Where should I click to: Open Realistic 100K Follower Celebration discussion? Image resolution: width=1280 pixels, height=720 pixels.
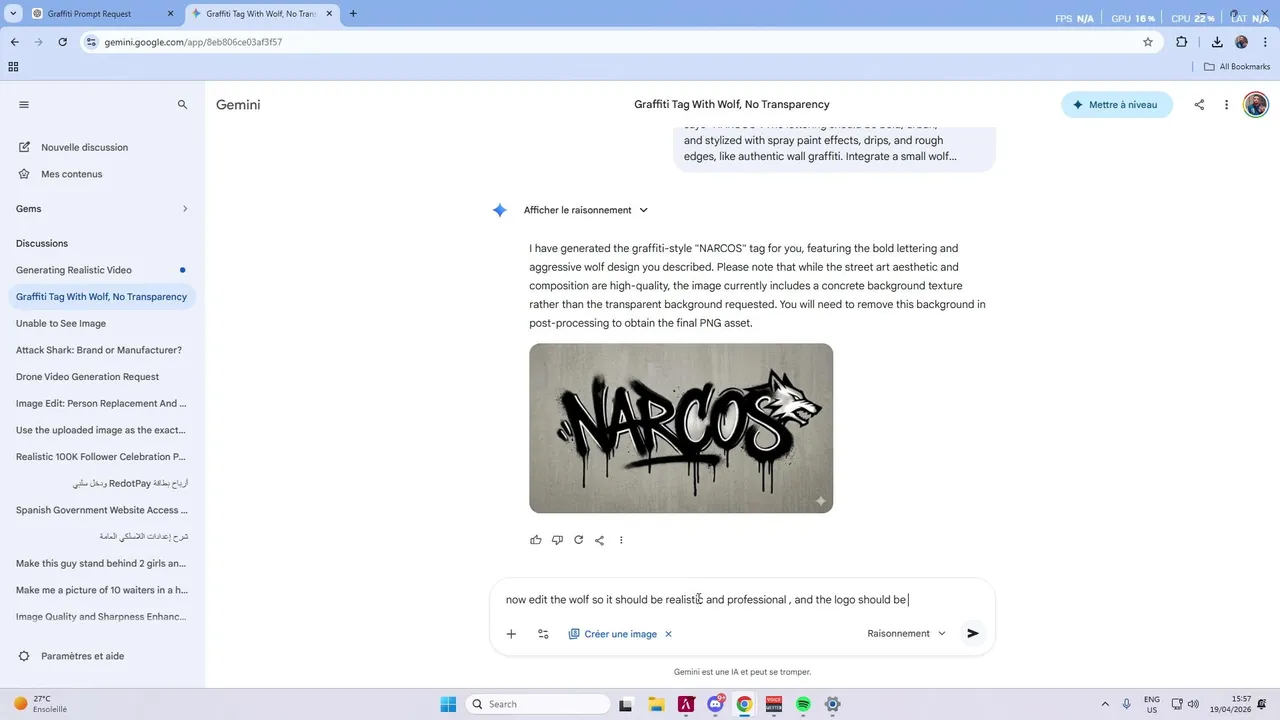click(100, 457)
